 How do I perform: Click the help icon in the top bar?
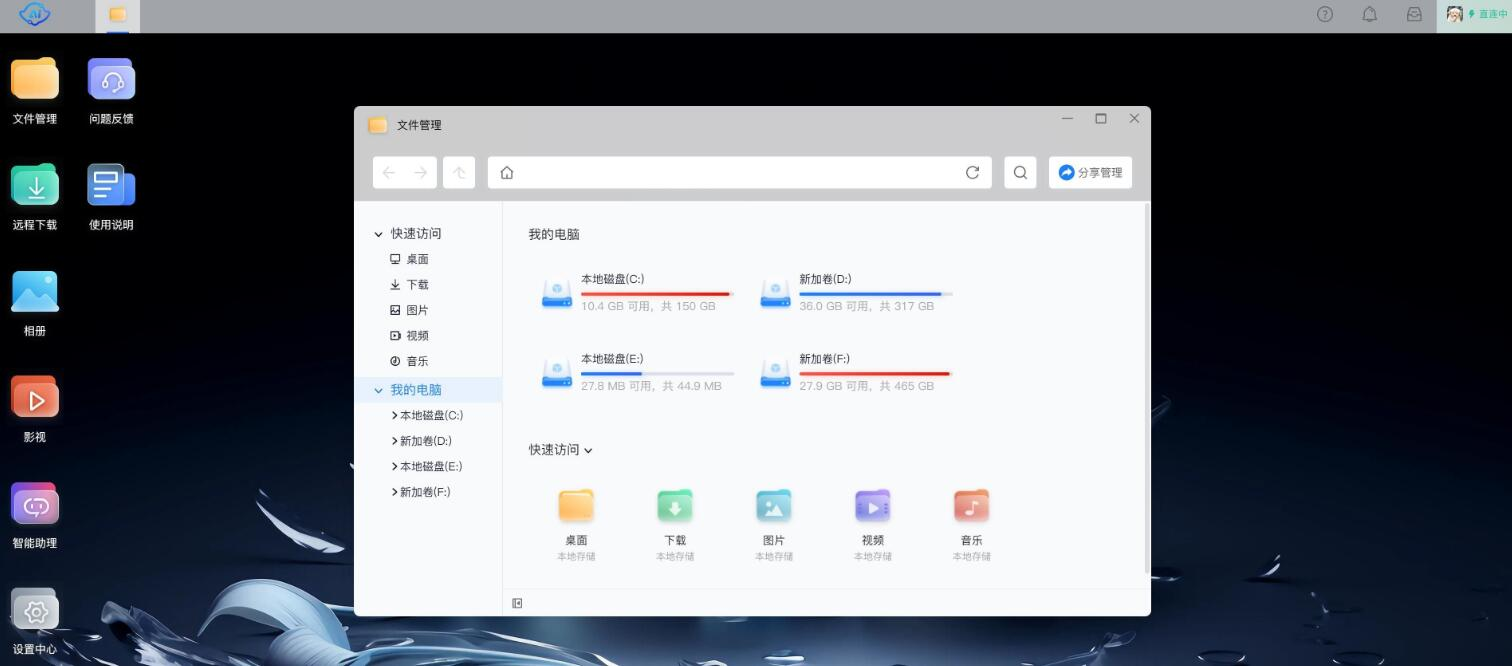coord(1325,14)
